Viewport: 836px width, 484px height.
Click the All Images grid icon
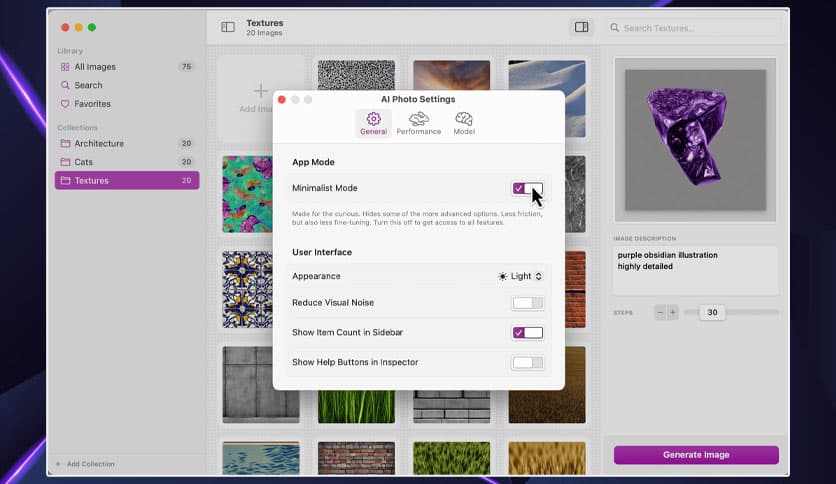[65, 67]
